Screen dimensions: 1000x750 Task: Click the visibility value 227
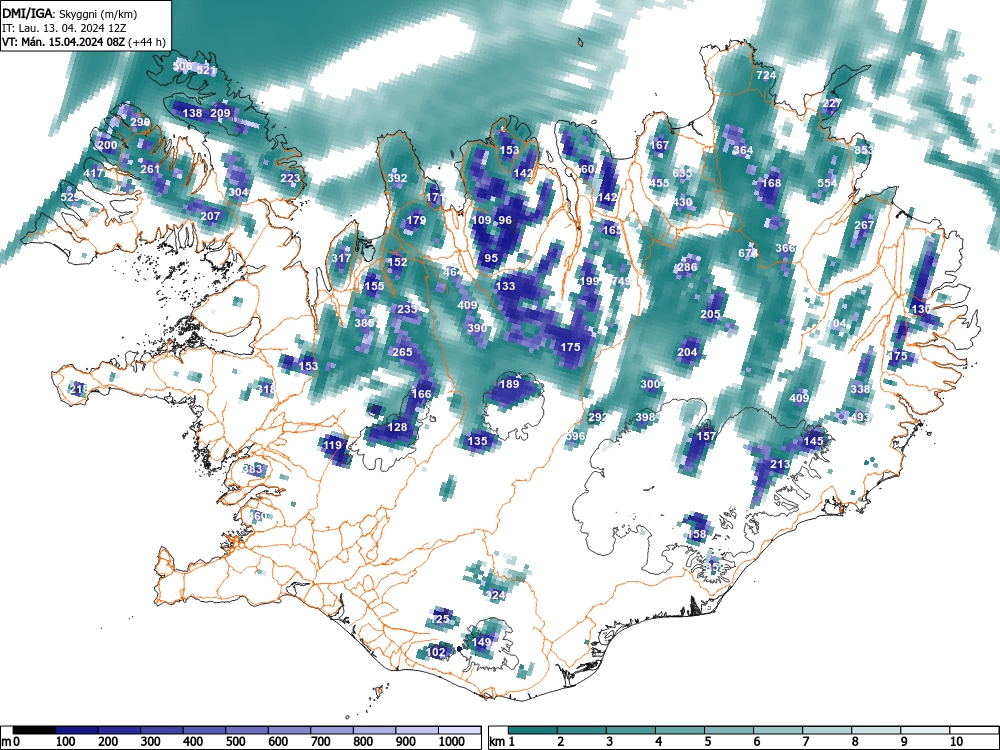click(832, 103)
